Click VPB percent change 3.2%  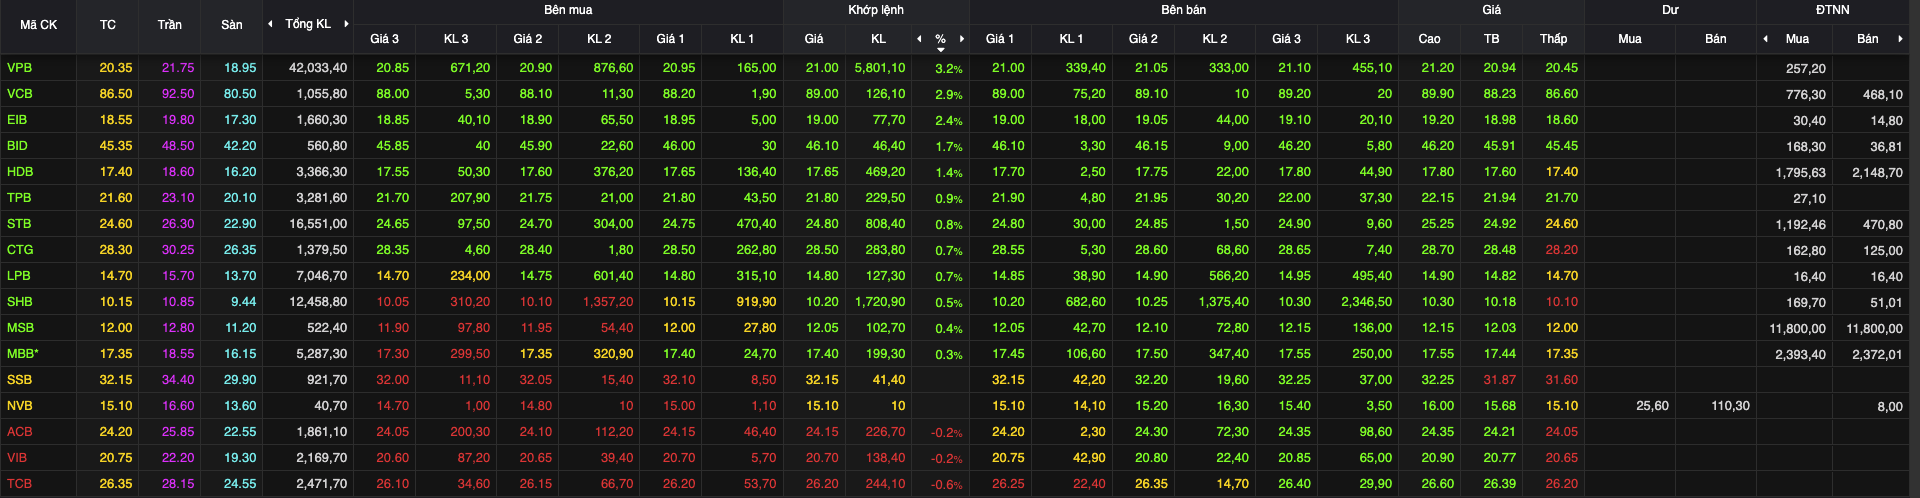[x=949, y=69]
